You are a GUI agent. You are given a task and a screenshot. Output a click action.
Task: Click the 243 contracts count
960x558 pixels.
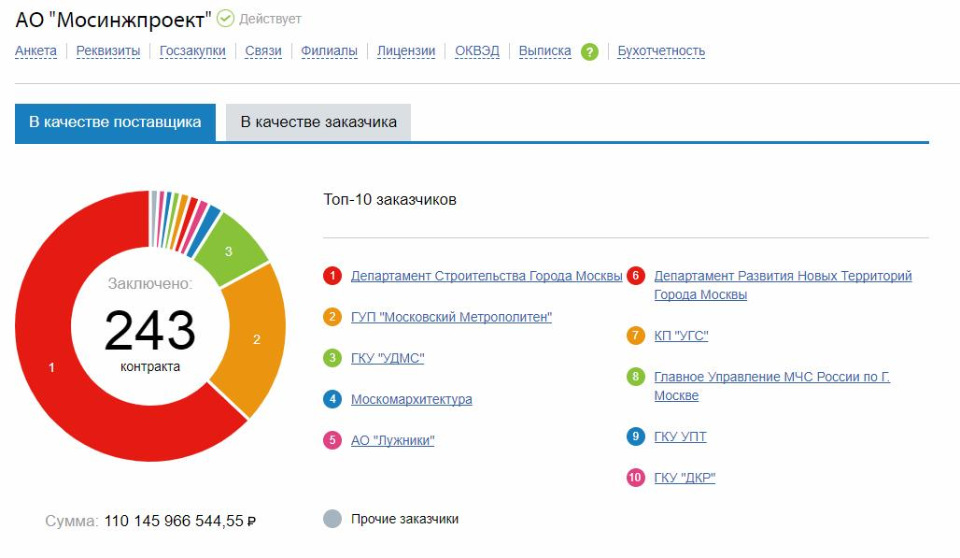(150, 330)
